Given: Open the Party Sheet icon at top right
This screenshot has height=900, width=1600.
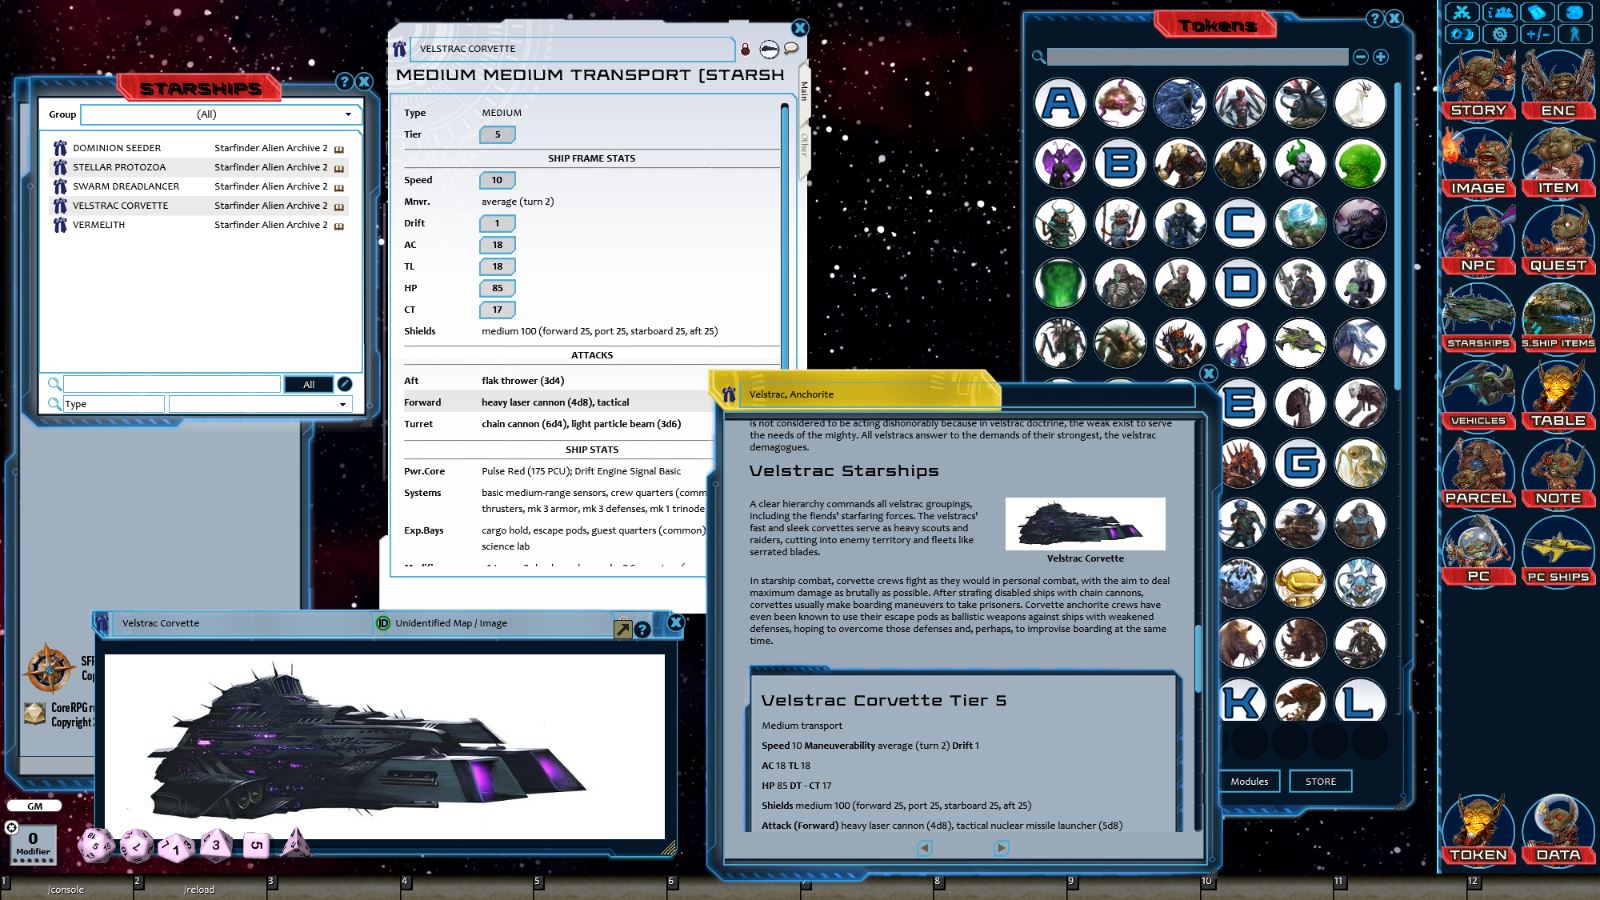Looking at the screenshot, I should tap(1498, 12).
